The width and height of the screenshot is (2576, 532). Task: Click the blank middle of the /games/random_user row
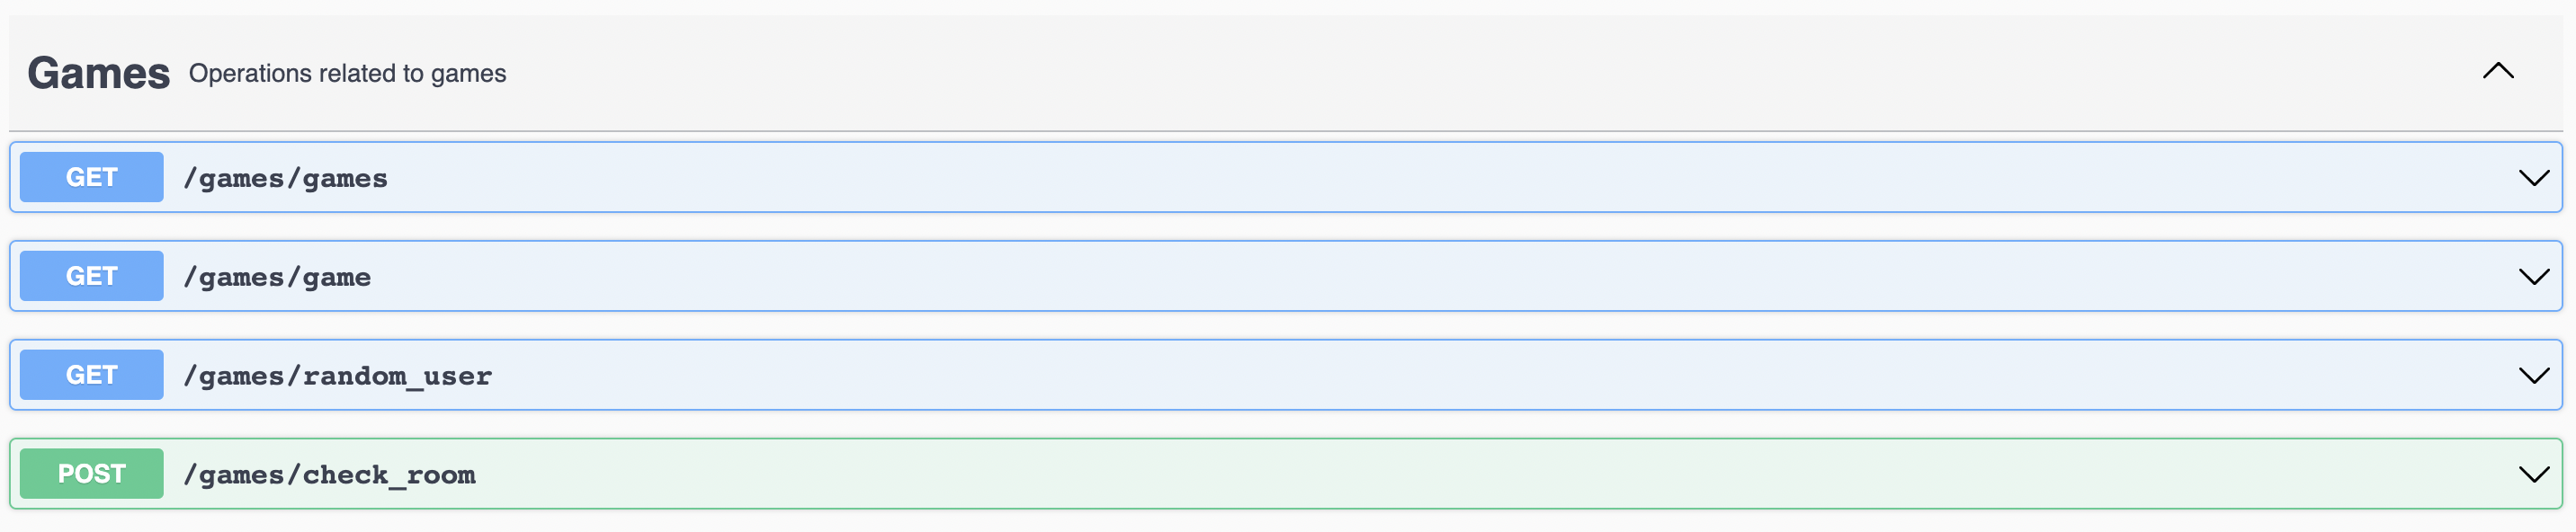coord(1400,376)
